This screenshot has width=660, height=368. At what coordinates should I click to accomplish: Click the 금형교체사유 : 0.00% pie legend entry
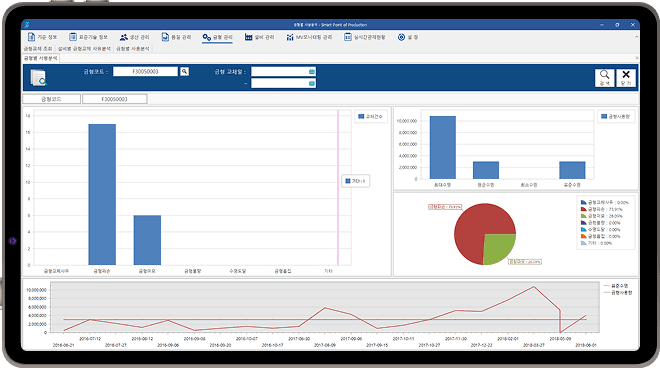(x=604, y=203)
